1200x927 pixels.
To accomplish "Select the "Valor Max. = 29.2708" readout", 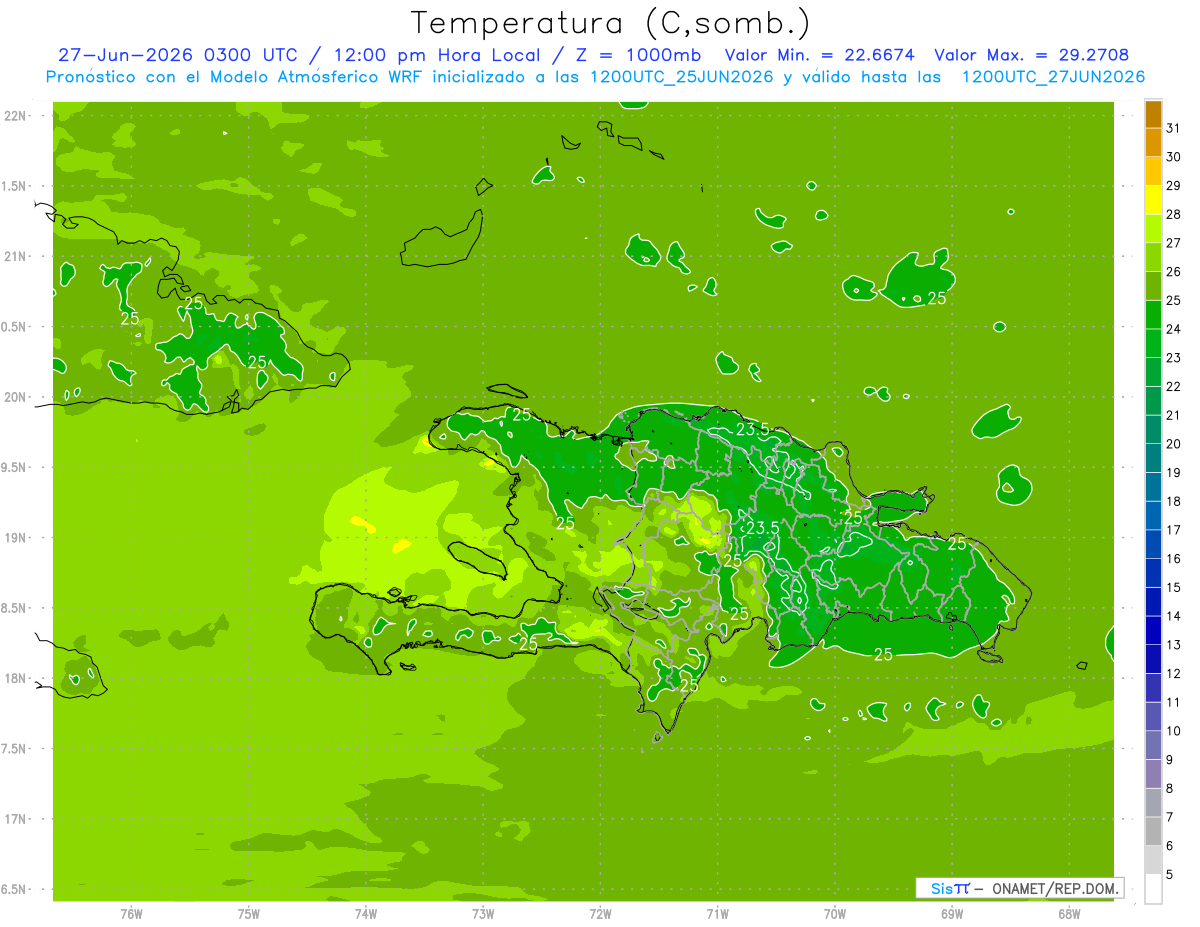I will click(1032, 55).
